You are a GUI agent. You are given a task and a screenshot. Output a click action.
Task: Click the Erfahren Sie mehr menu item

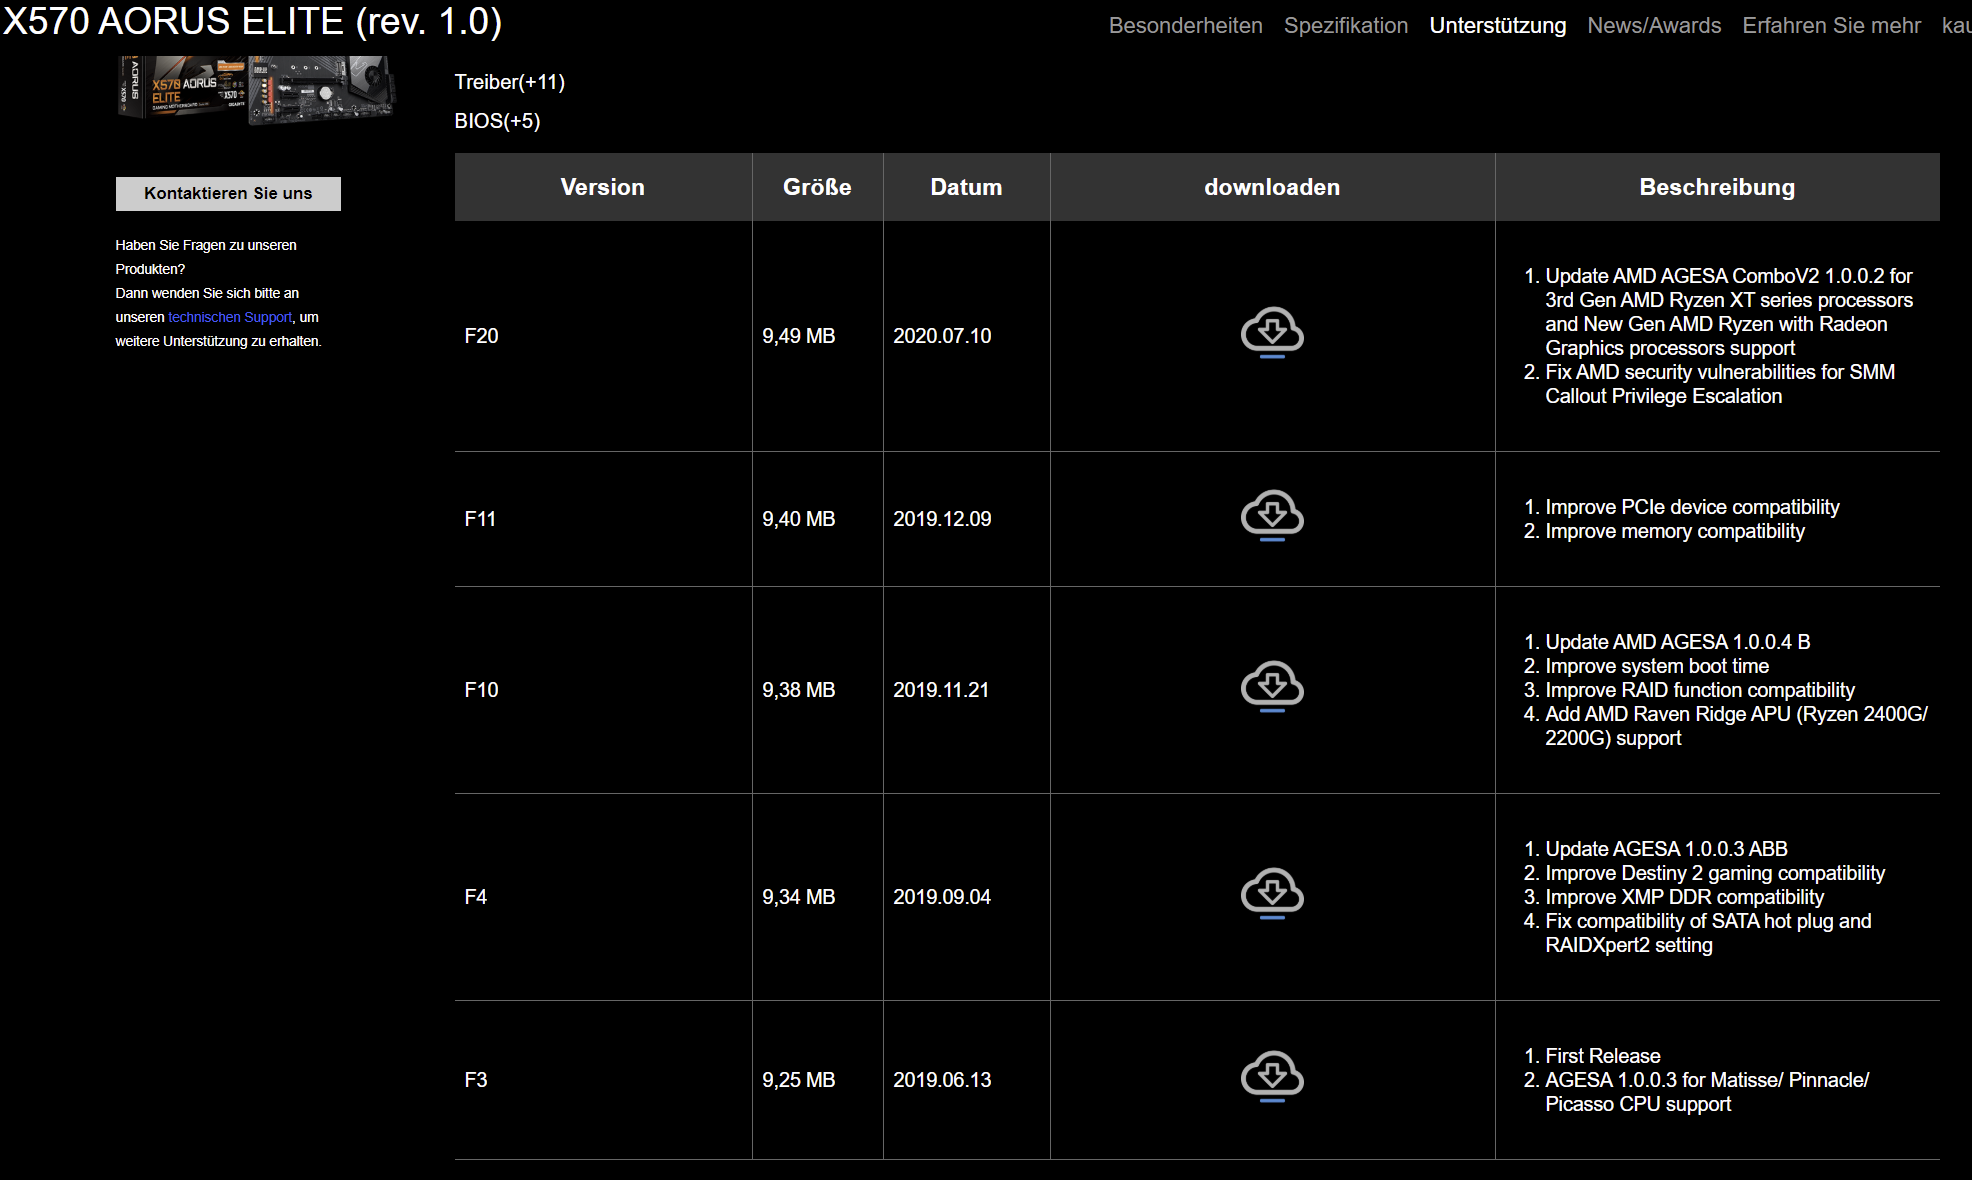[1830, 26]
